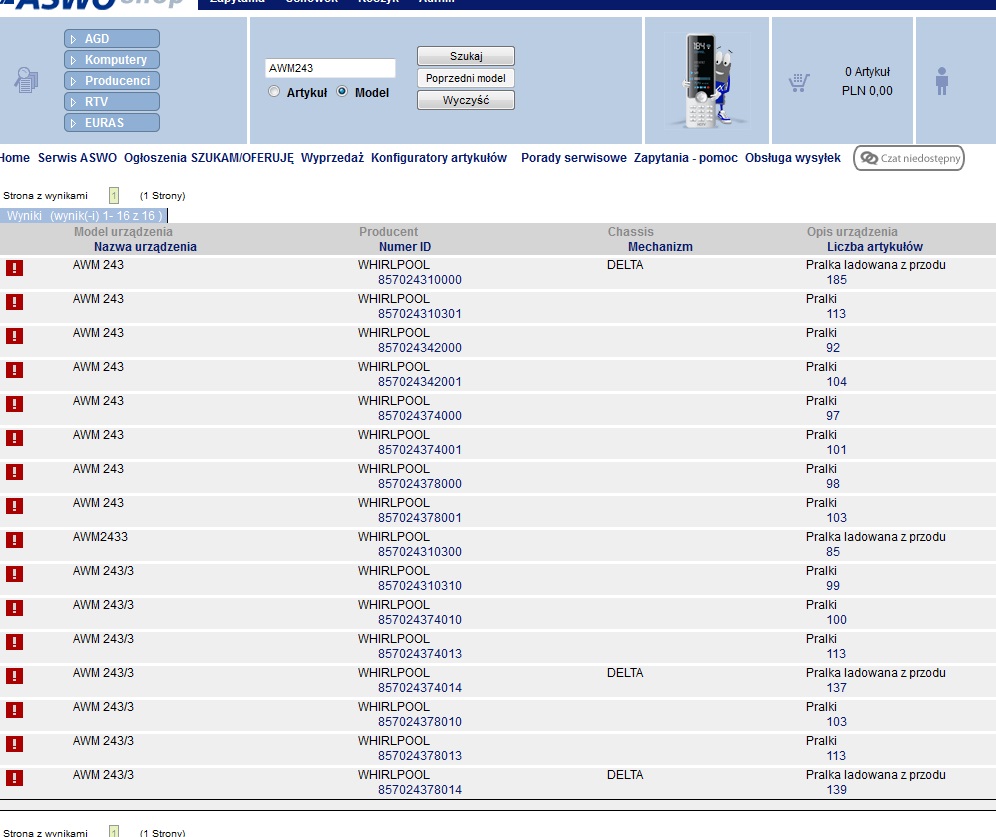Sort by Mechanizm column header

pos(661,247)
